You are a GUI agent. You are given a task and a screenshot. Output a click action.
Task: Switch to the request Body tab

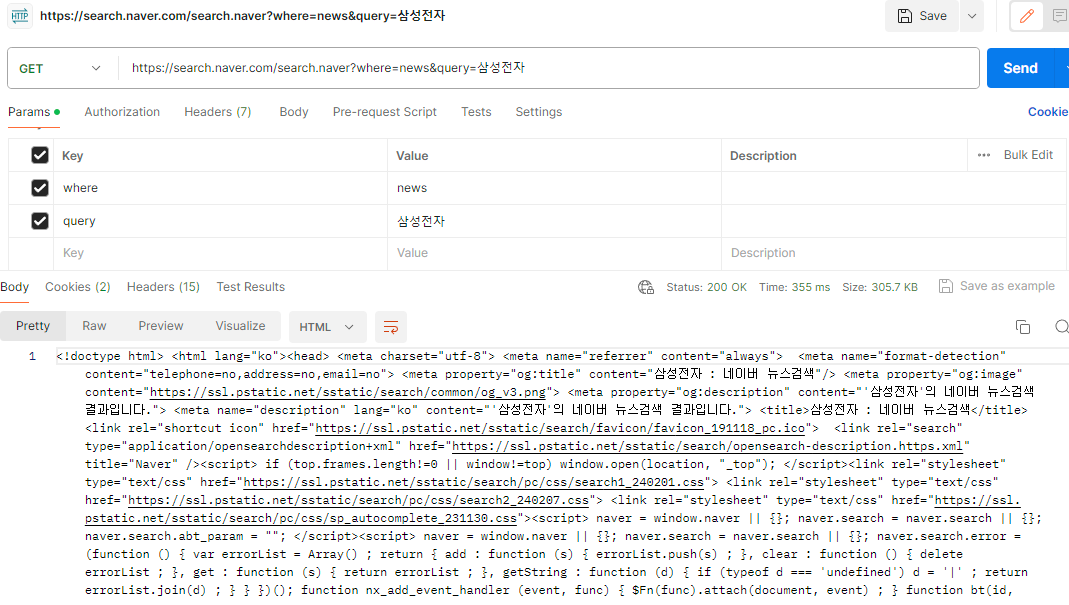pos(294,112)
